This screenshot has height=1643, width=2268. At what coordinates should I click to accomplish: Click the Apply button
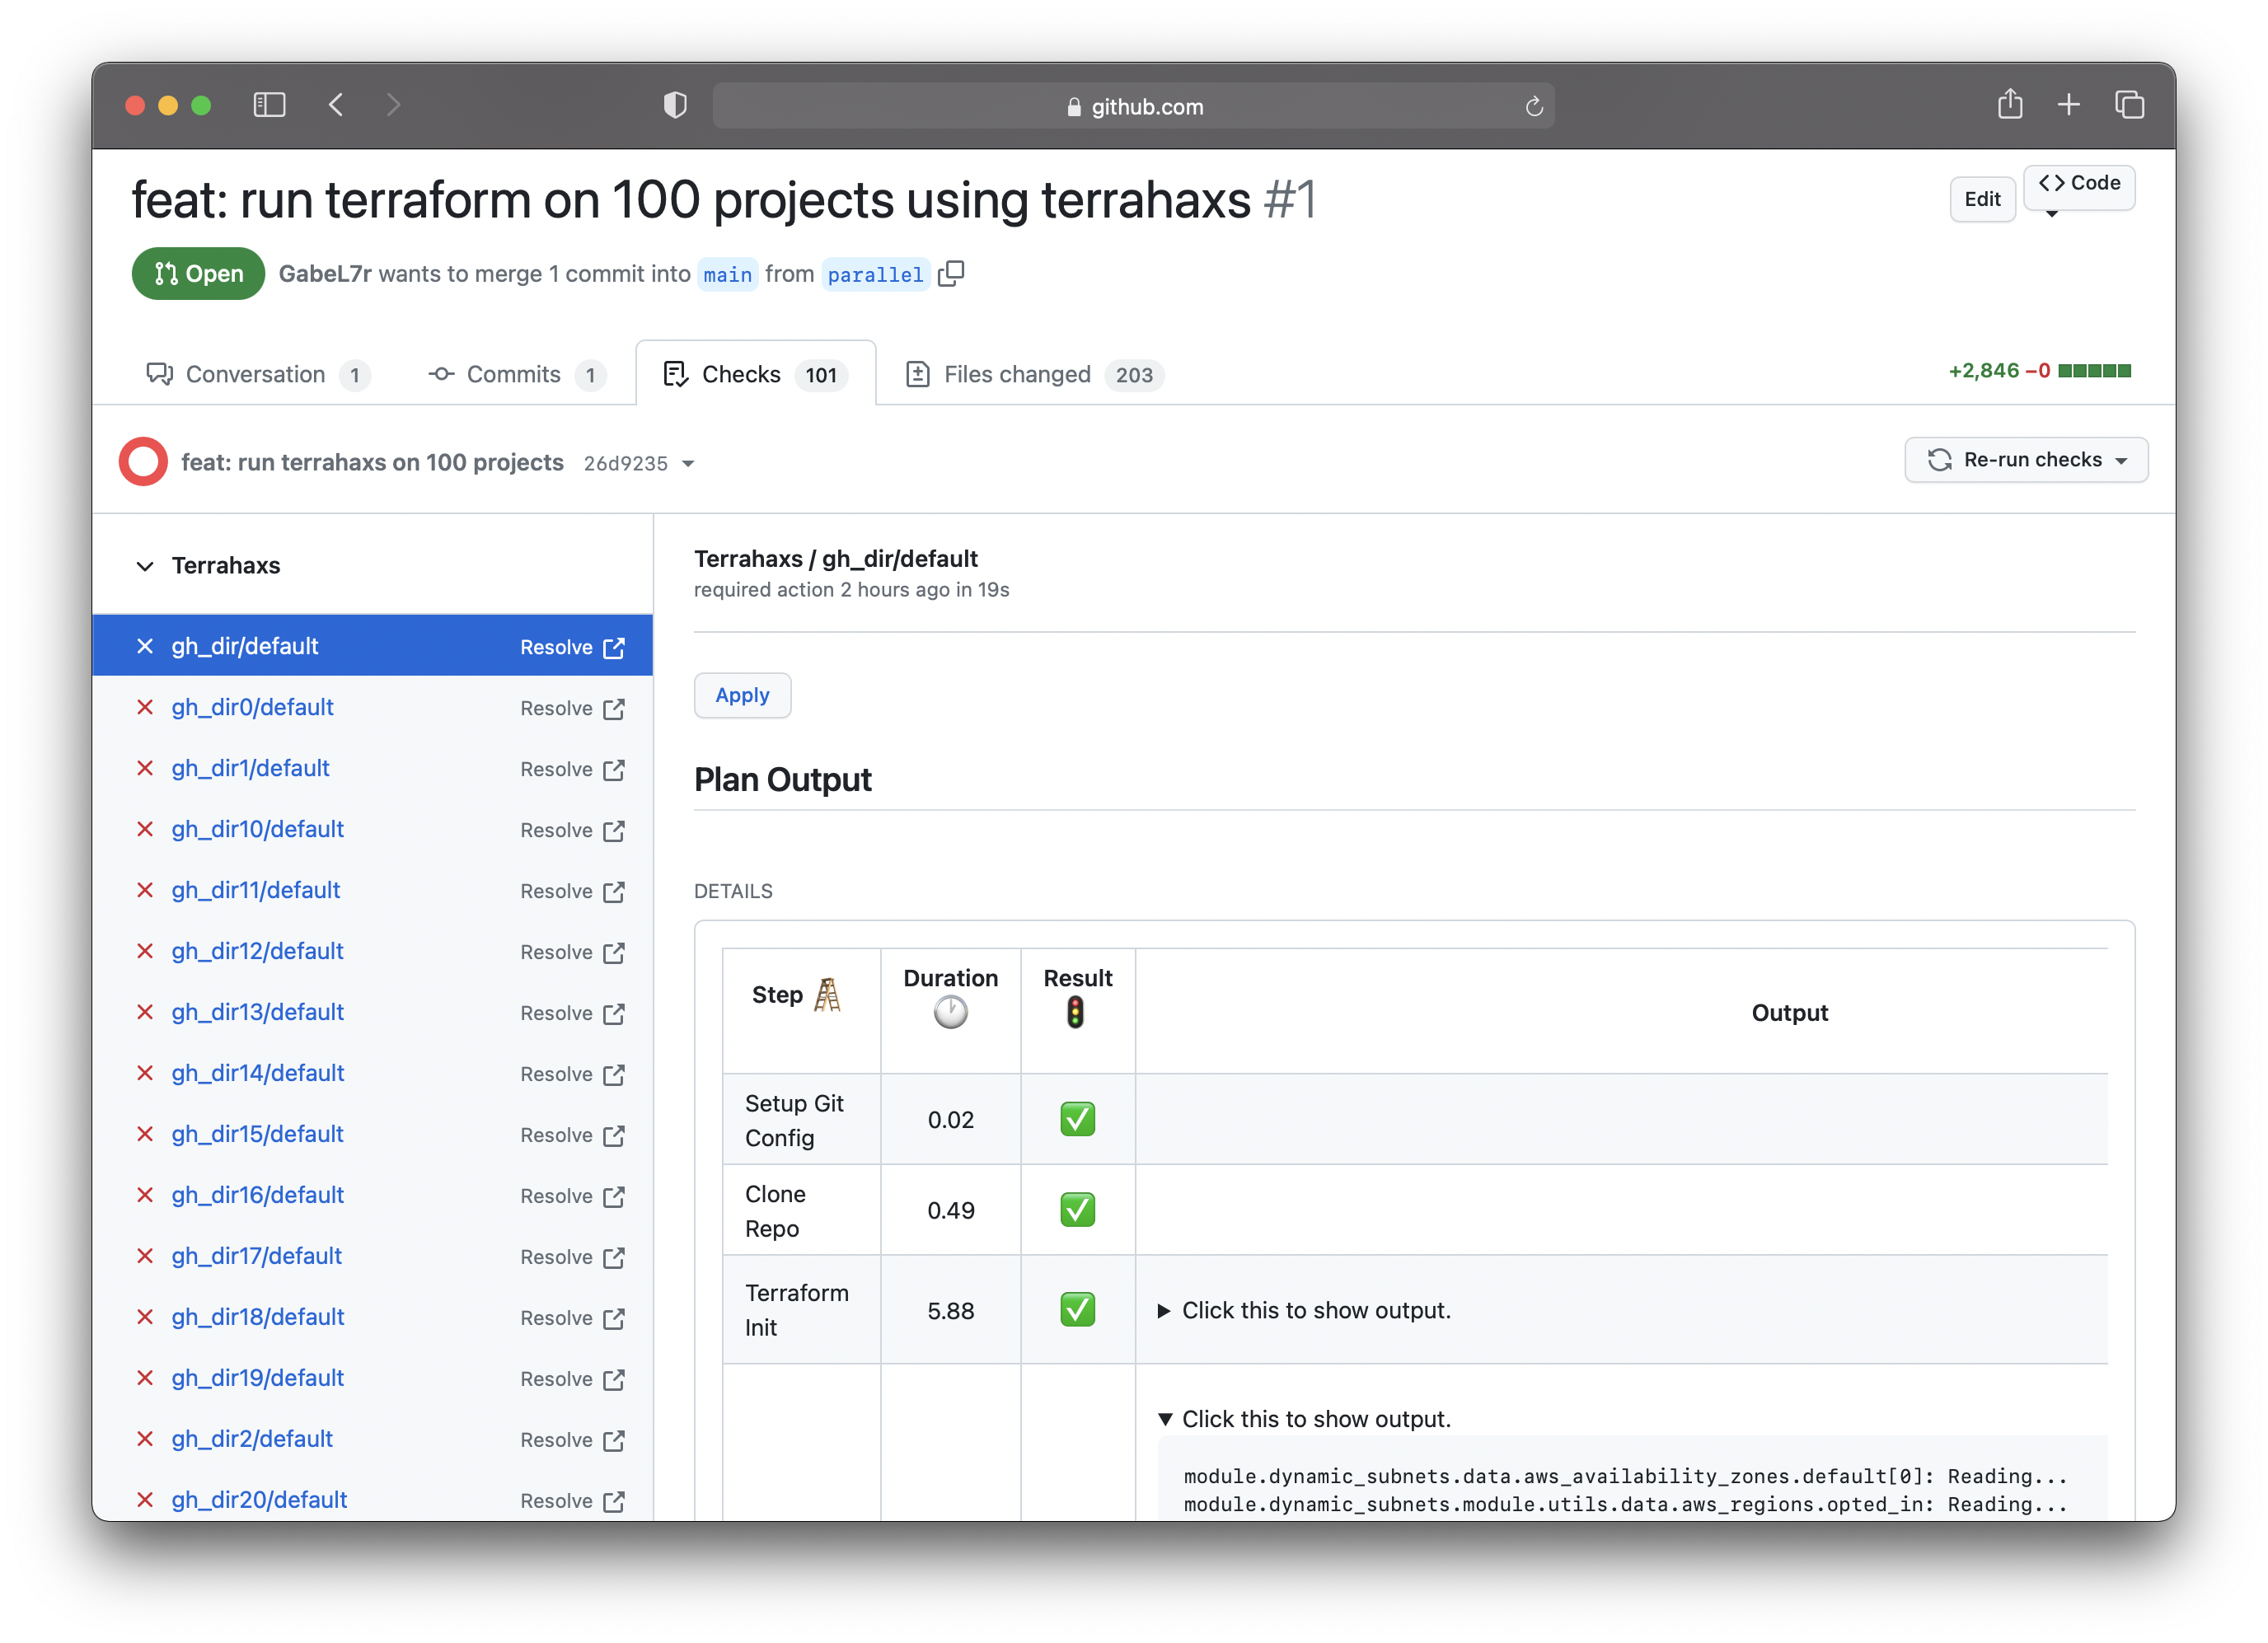[742, 695]
